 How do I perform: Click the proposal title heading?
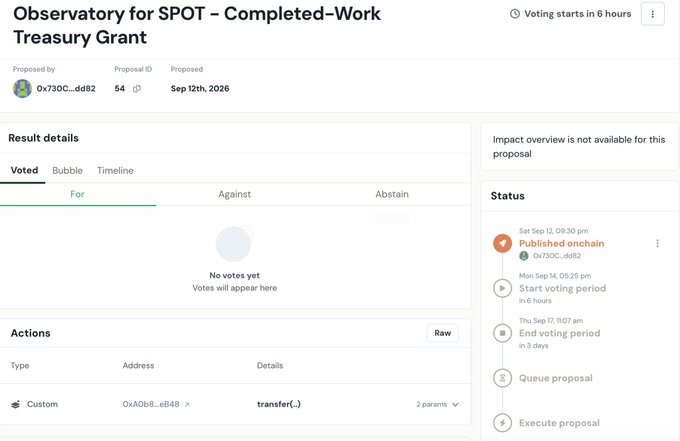point(197,25)
